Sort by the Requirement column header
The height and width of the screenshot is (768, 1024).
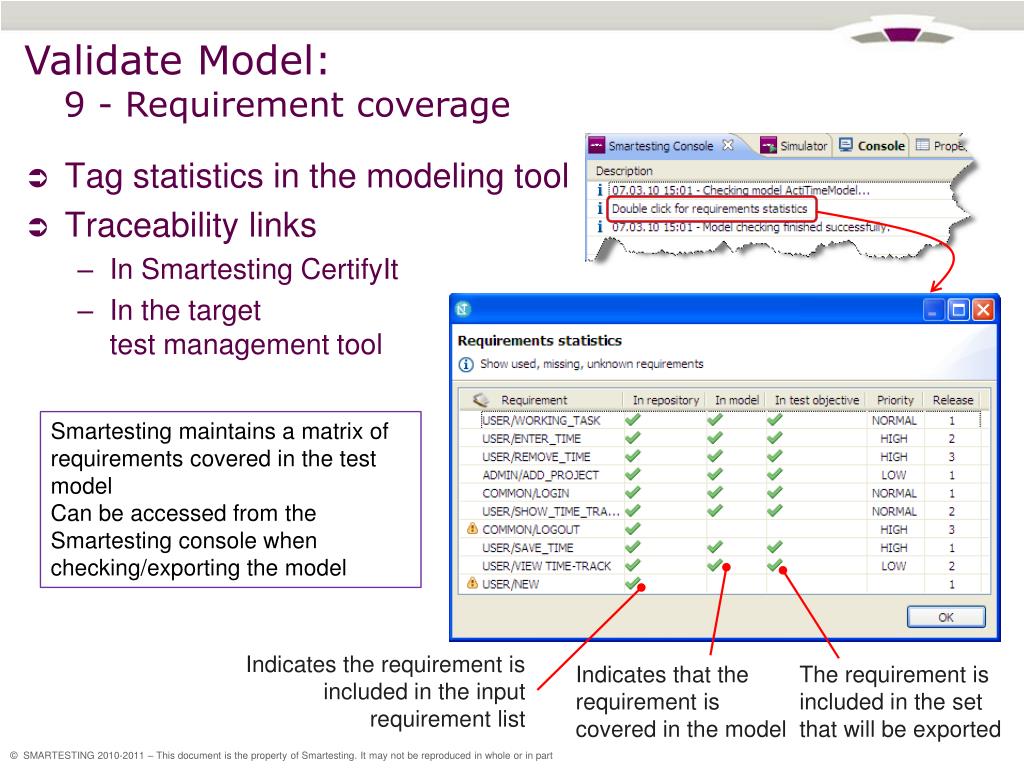coord(541,400)
